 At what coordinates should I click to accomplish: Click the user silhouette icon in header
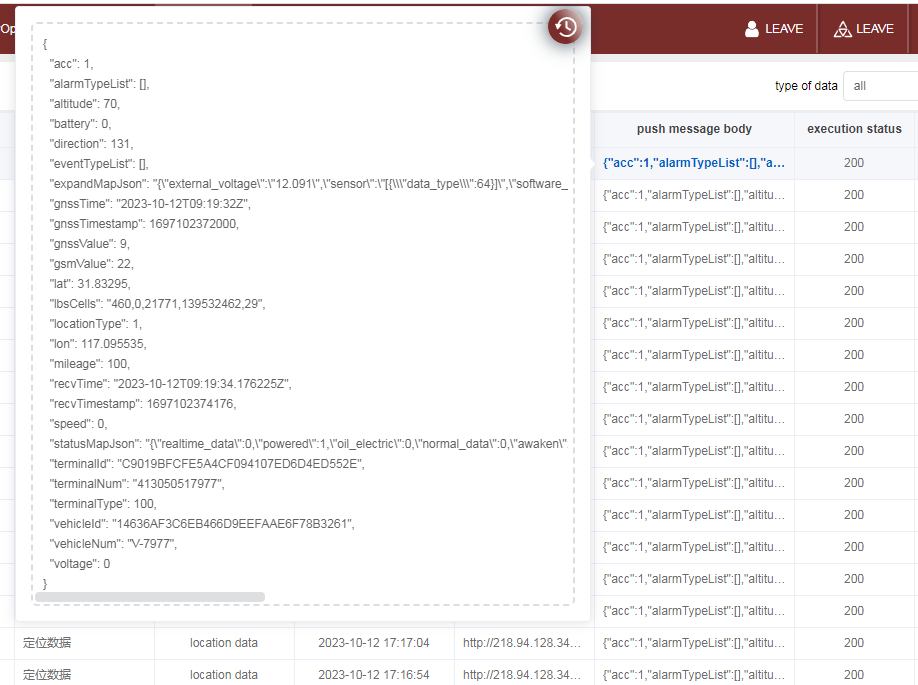point(752,29)
